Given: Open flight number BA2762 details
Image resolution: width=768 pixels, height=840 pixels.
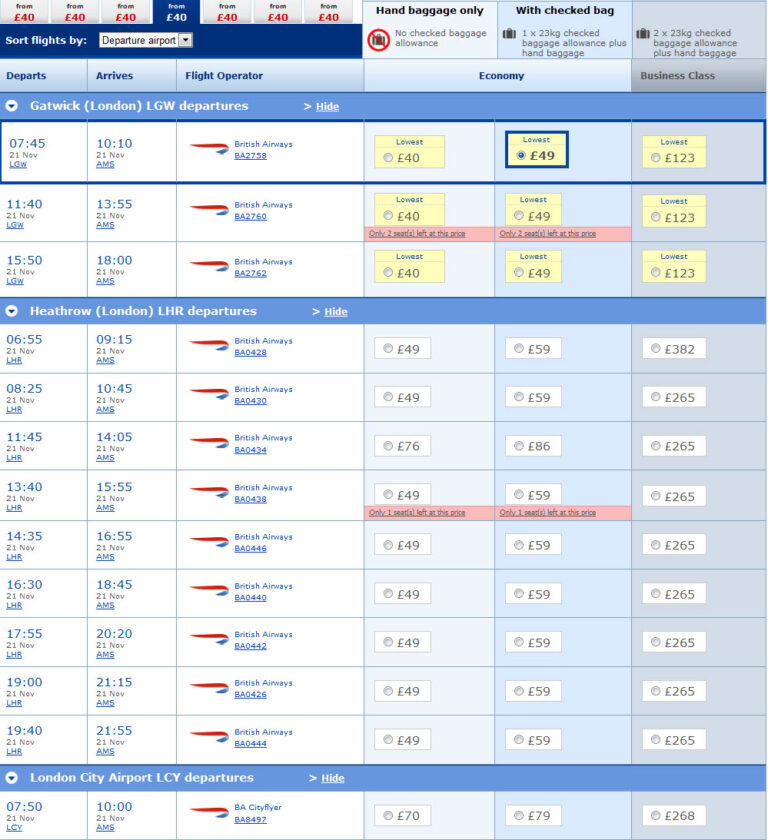Looking at the screenshot, I should pyautogui.click(x=250, y=273).
